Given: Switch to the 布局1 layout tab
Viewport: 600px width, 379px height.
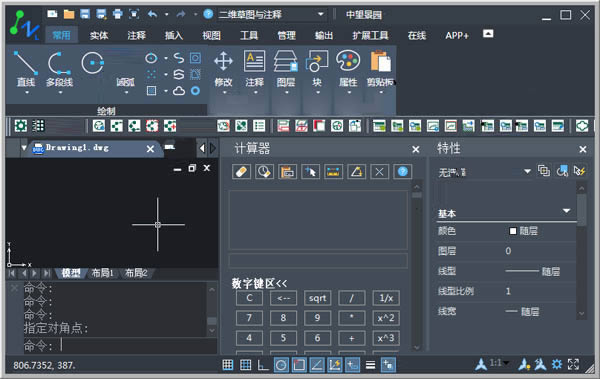Looking at the screenshot, I should 102,273.
